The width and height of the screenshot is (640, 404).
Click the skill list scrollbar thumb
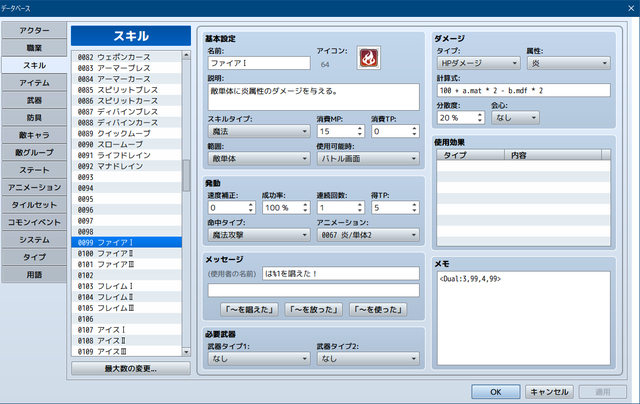click(186, 175)
